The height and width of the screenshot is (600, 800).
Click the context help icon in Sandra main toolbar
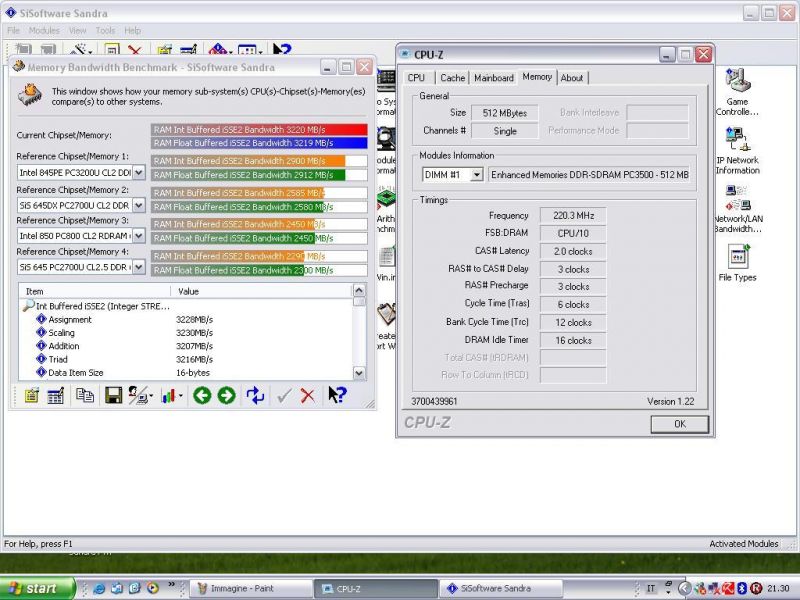pos(282,49)
